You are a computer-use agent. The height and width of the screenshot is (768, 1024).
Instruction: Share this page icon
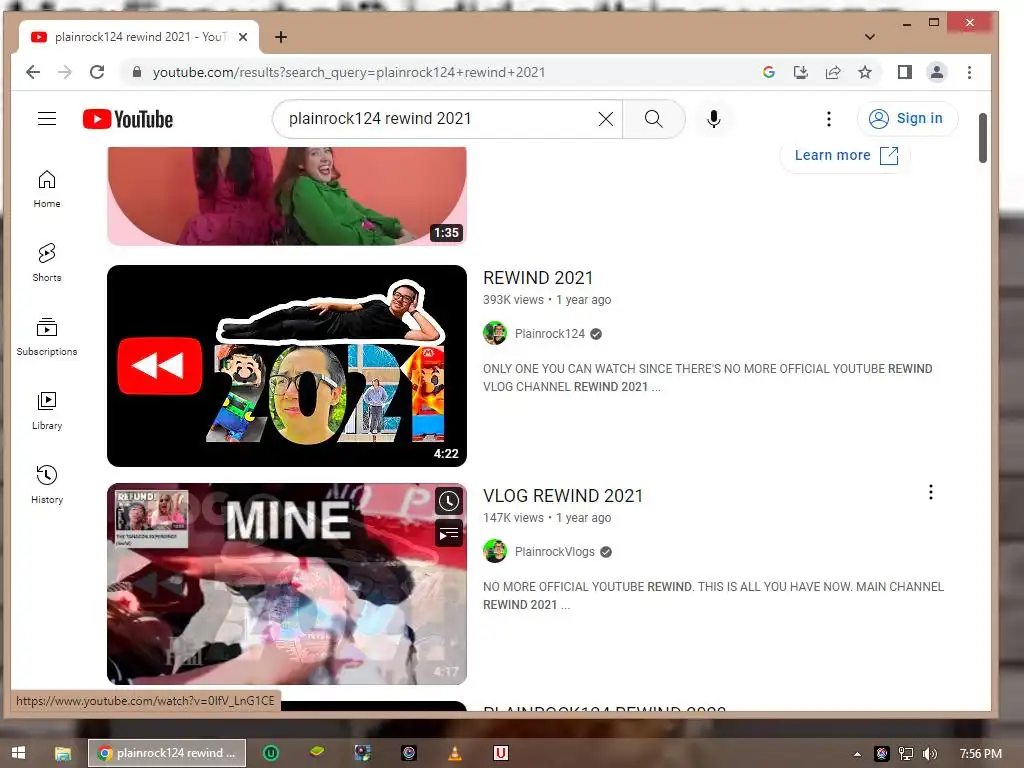(833, 72)
